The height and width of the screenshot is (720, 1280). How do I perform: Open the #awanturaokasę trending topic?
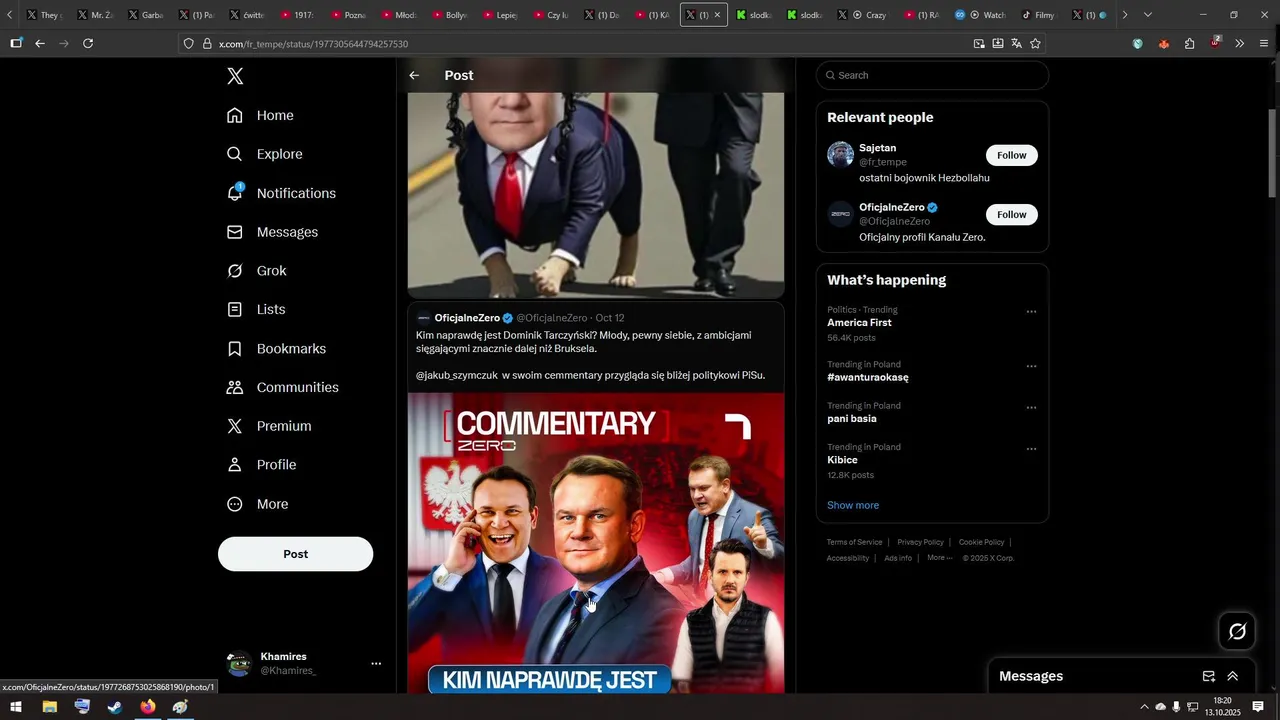coord(868,377)
